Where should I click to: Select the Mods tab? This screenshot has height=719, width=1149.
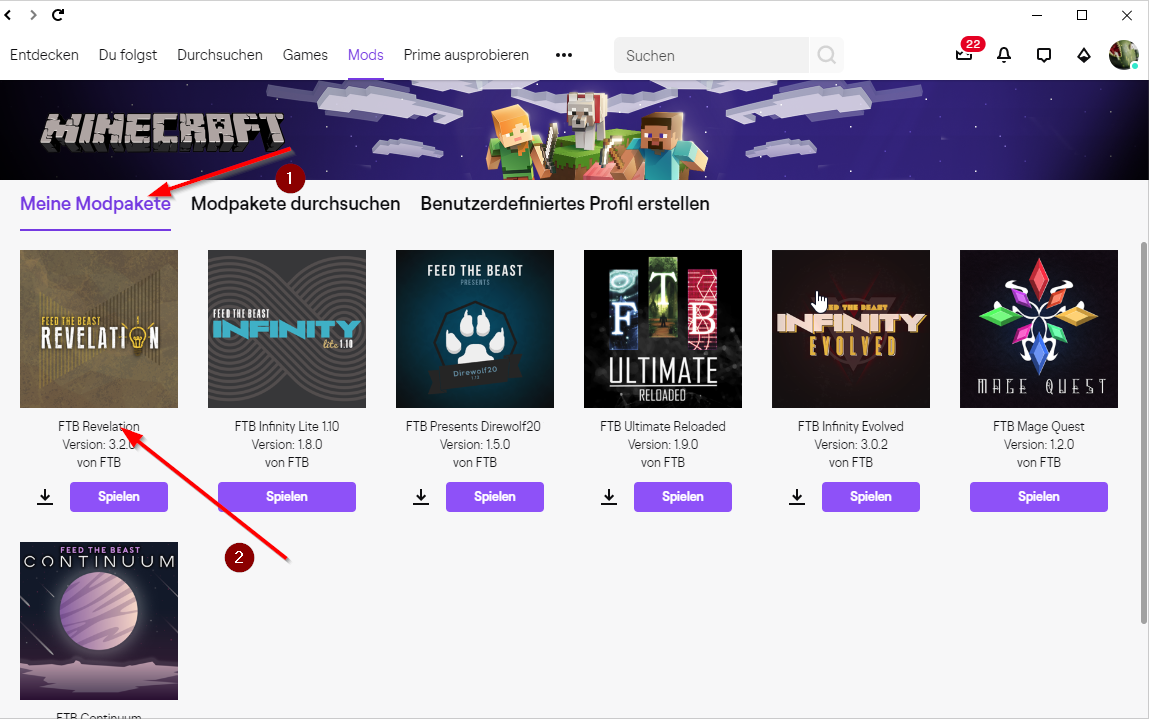coord(366,55)
